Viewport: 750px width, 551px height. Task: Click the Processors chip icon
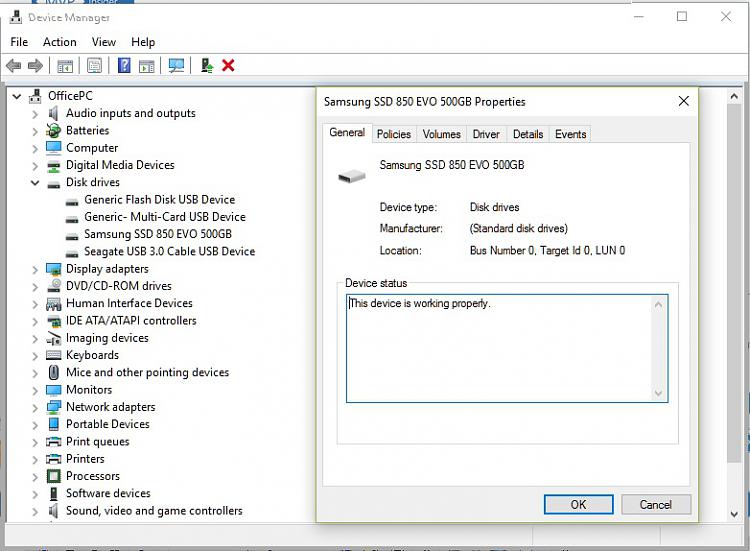pyautogui.click(x=54, y=476)
